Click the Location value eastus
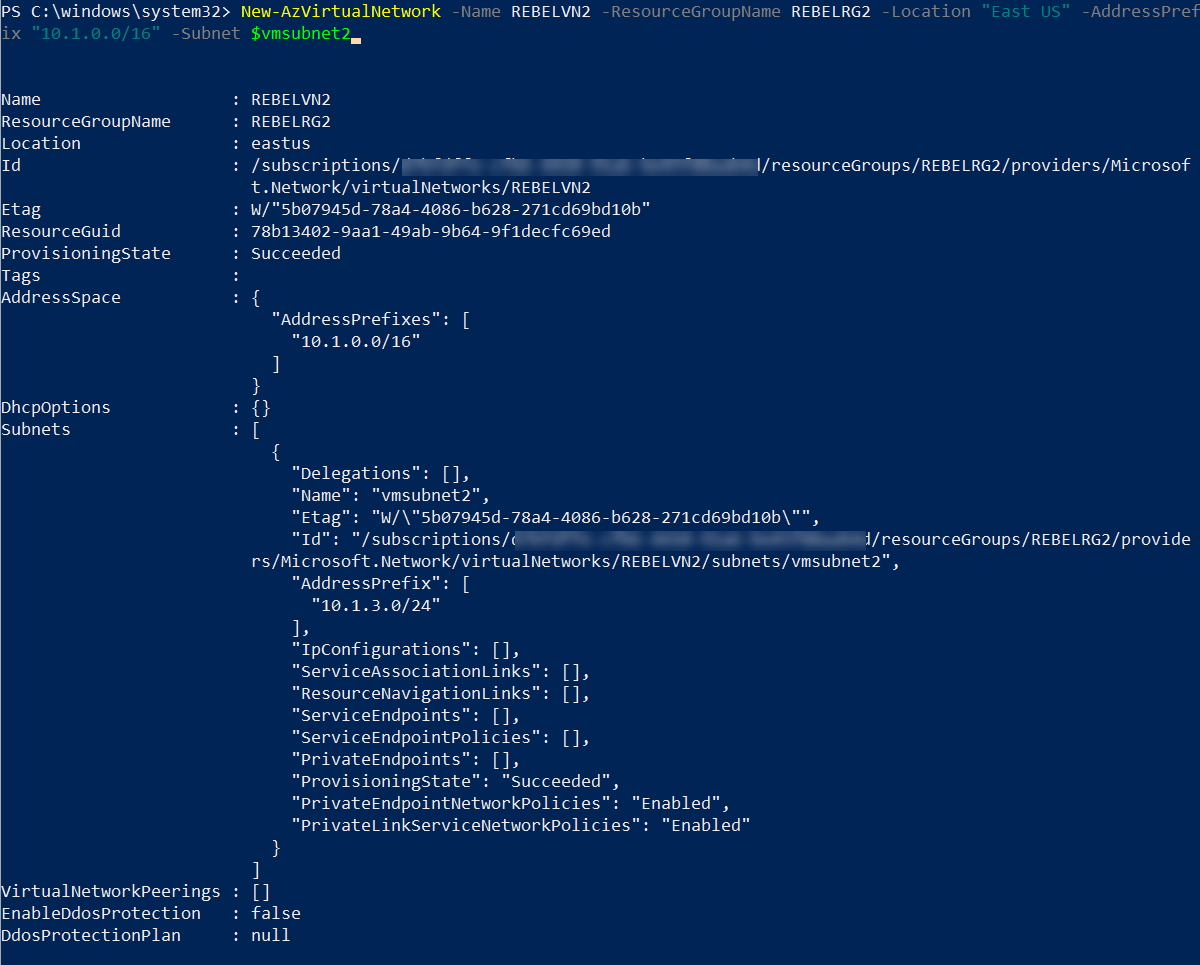Image resolution: width=1200 pixels, height=965 pixels. click(x=280, y=144)
